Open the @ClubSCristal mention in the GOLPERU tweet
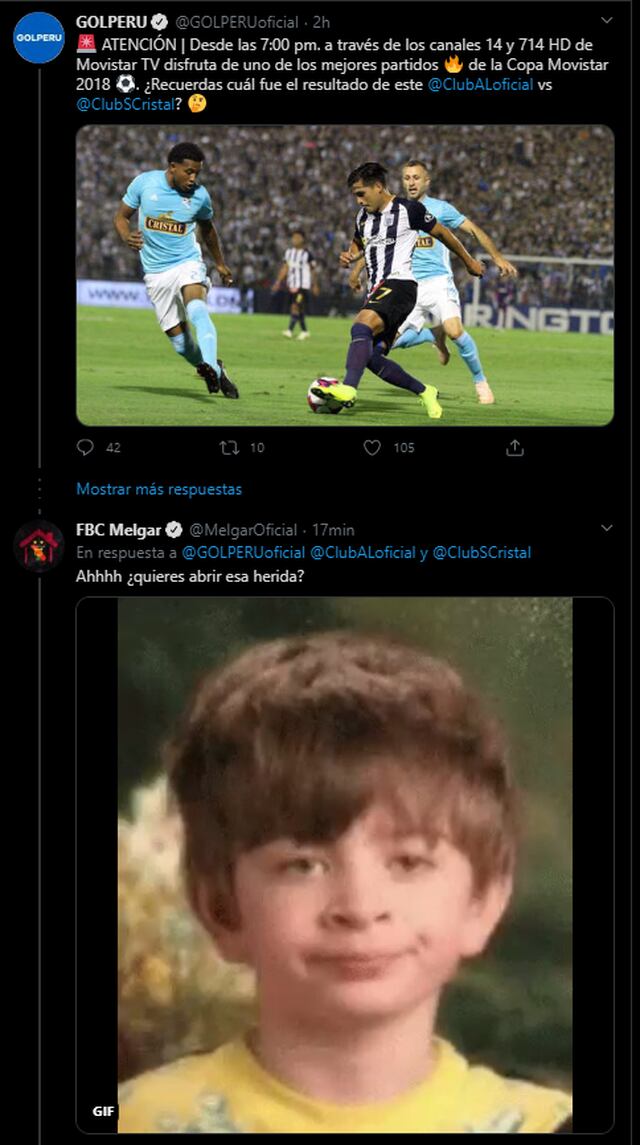This screenshot has width=640, height=1145. point(120,104)
